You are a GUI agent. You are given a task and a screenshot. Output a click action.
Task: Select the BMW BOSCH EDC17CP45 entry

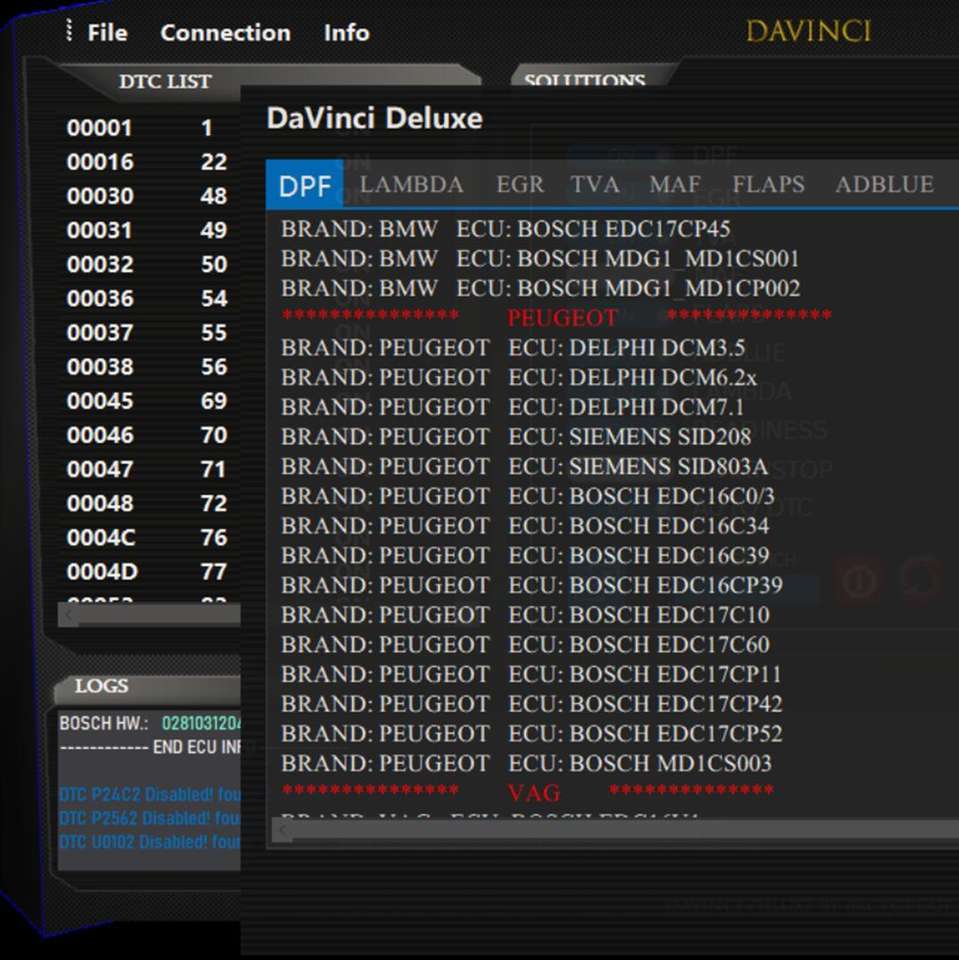tap(506, 229)
